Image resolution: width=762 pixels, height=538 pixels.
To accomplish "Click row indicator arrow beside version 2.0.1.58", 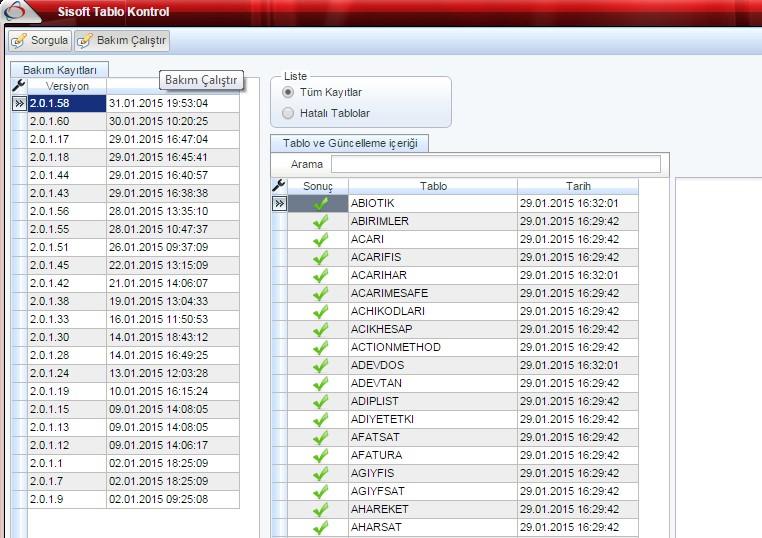I will pos(18,104).
